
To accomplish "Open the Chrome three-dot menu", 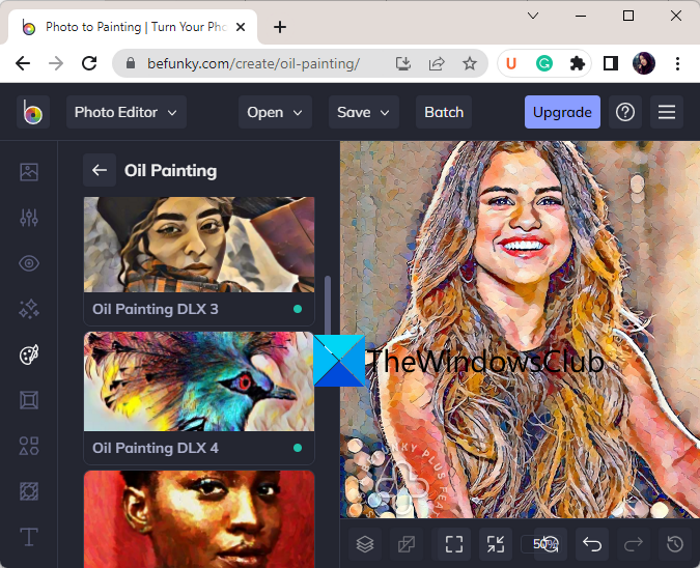I will click(x=677, y=63).
